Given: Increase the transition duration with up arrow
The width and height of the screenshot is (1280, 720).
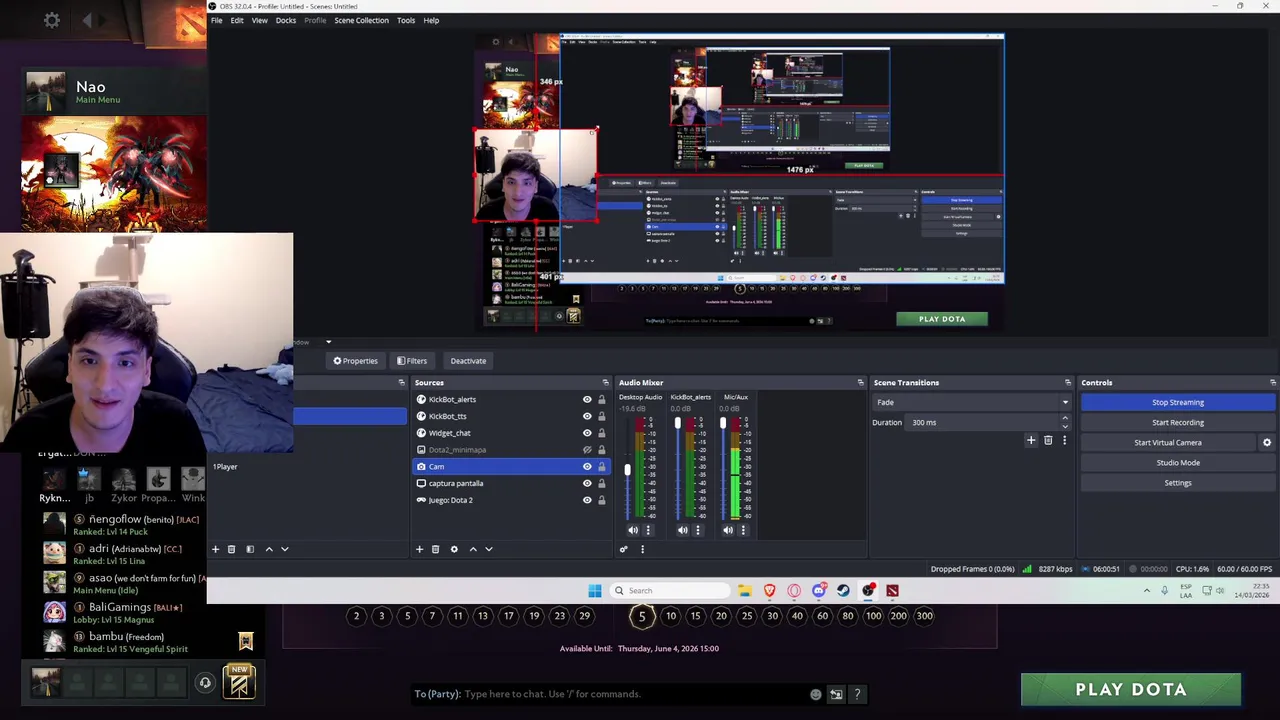Looking at the screenshot, I should coord(1065,419).
